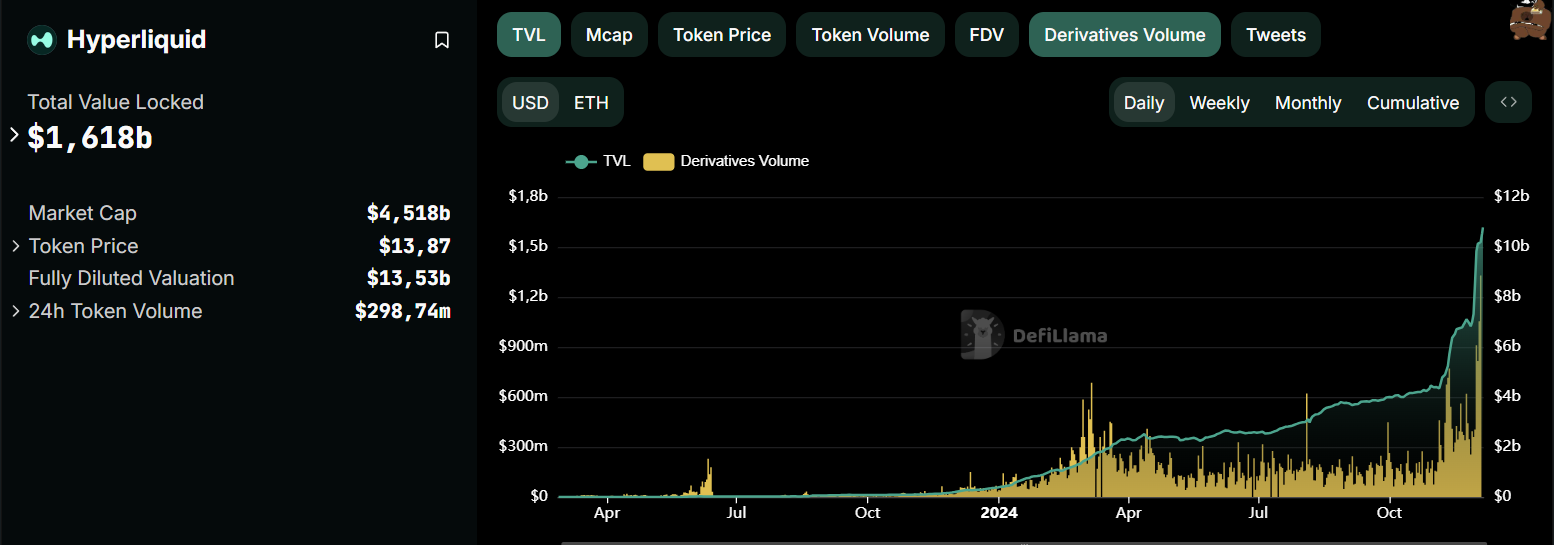Select the Weekly interval tab
Viewport: 1554px width, 545px height.
(x=1219, y=103)
